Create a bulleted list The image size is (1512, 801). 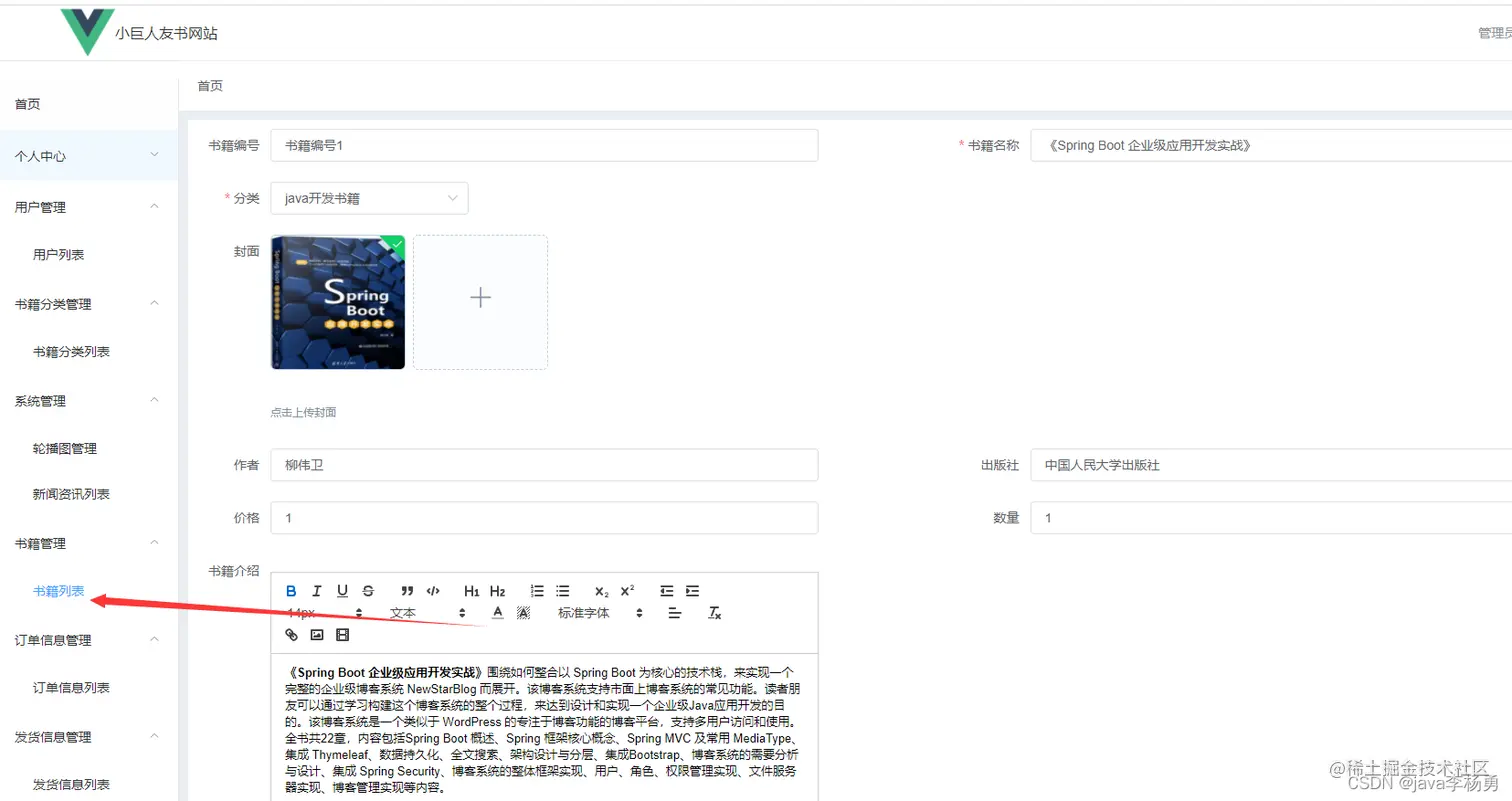(x=563, y=591)
